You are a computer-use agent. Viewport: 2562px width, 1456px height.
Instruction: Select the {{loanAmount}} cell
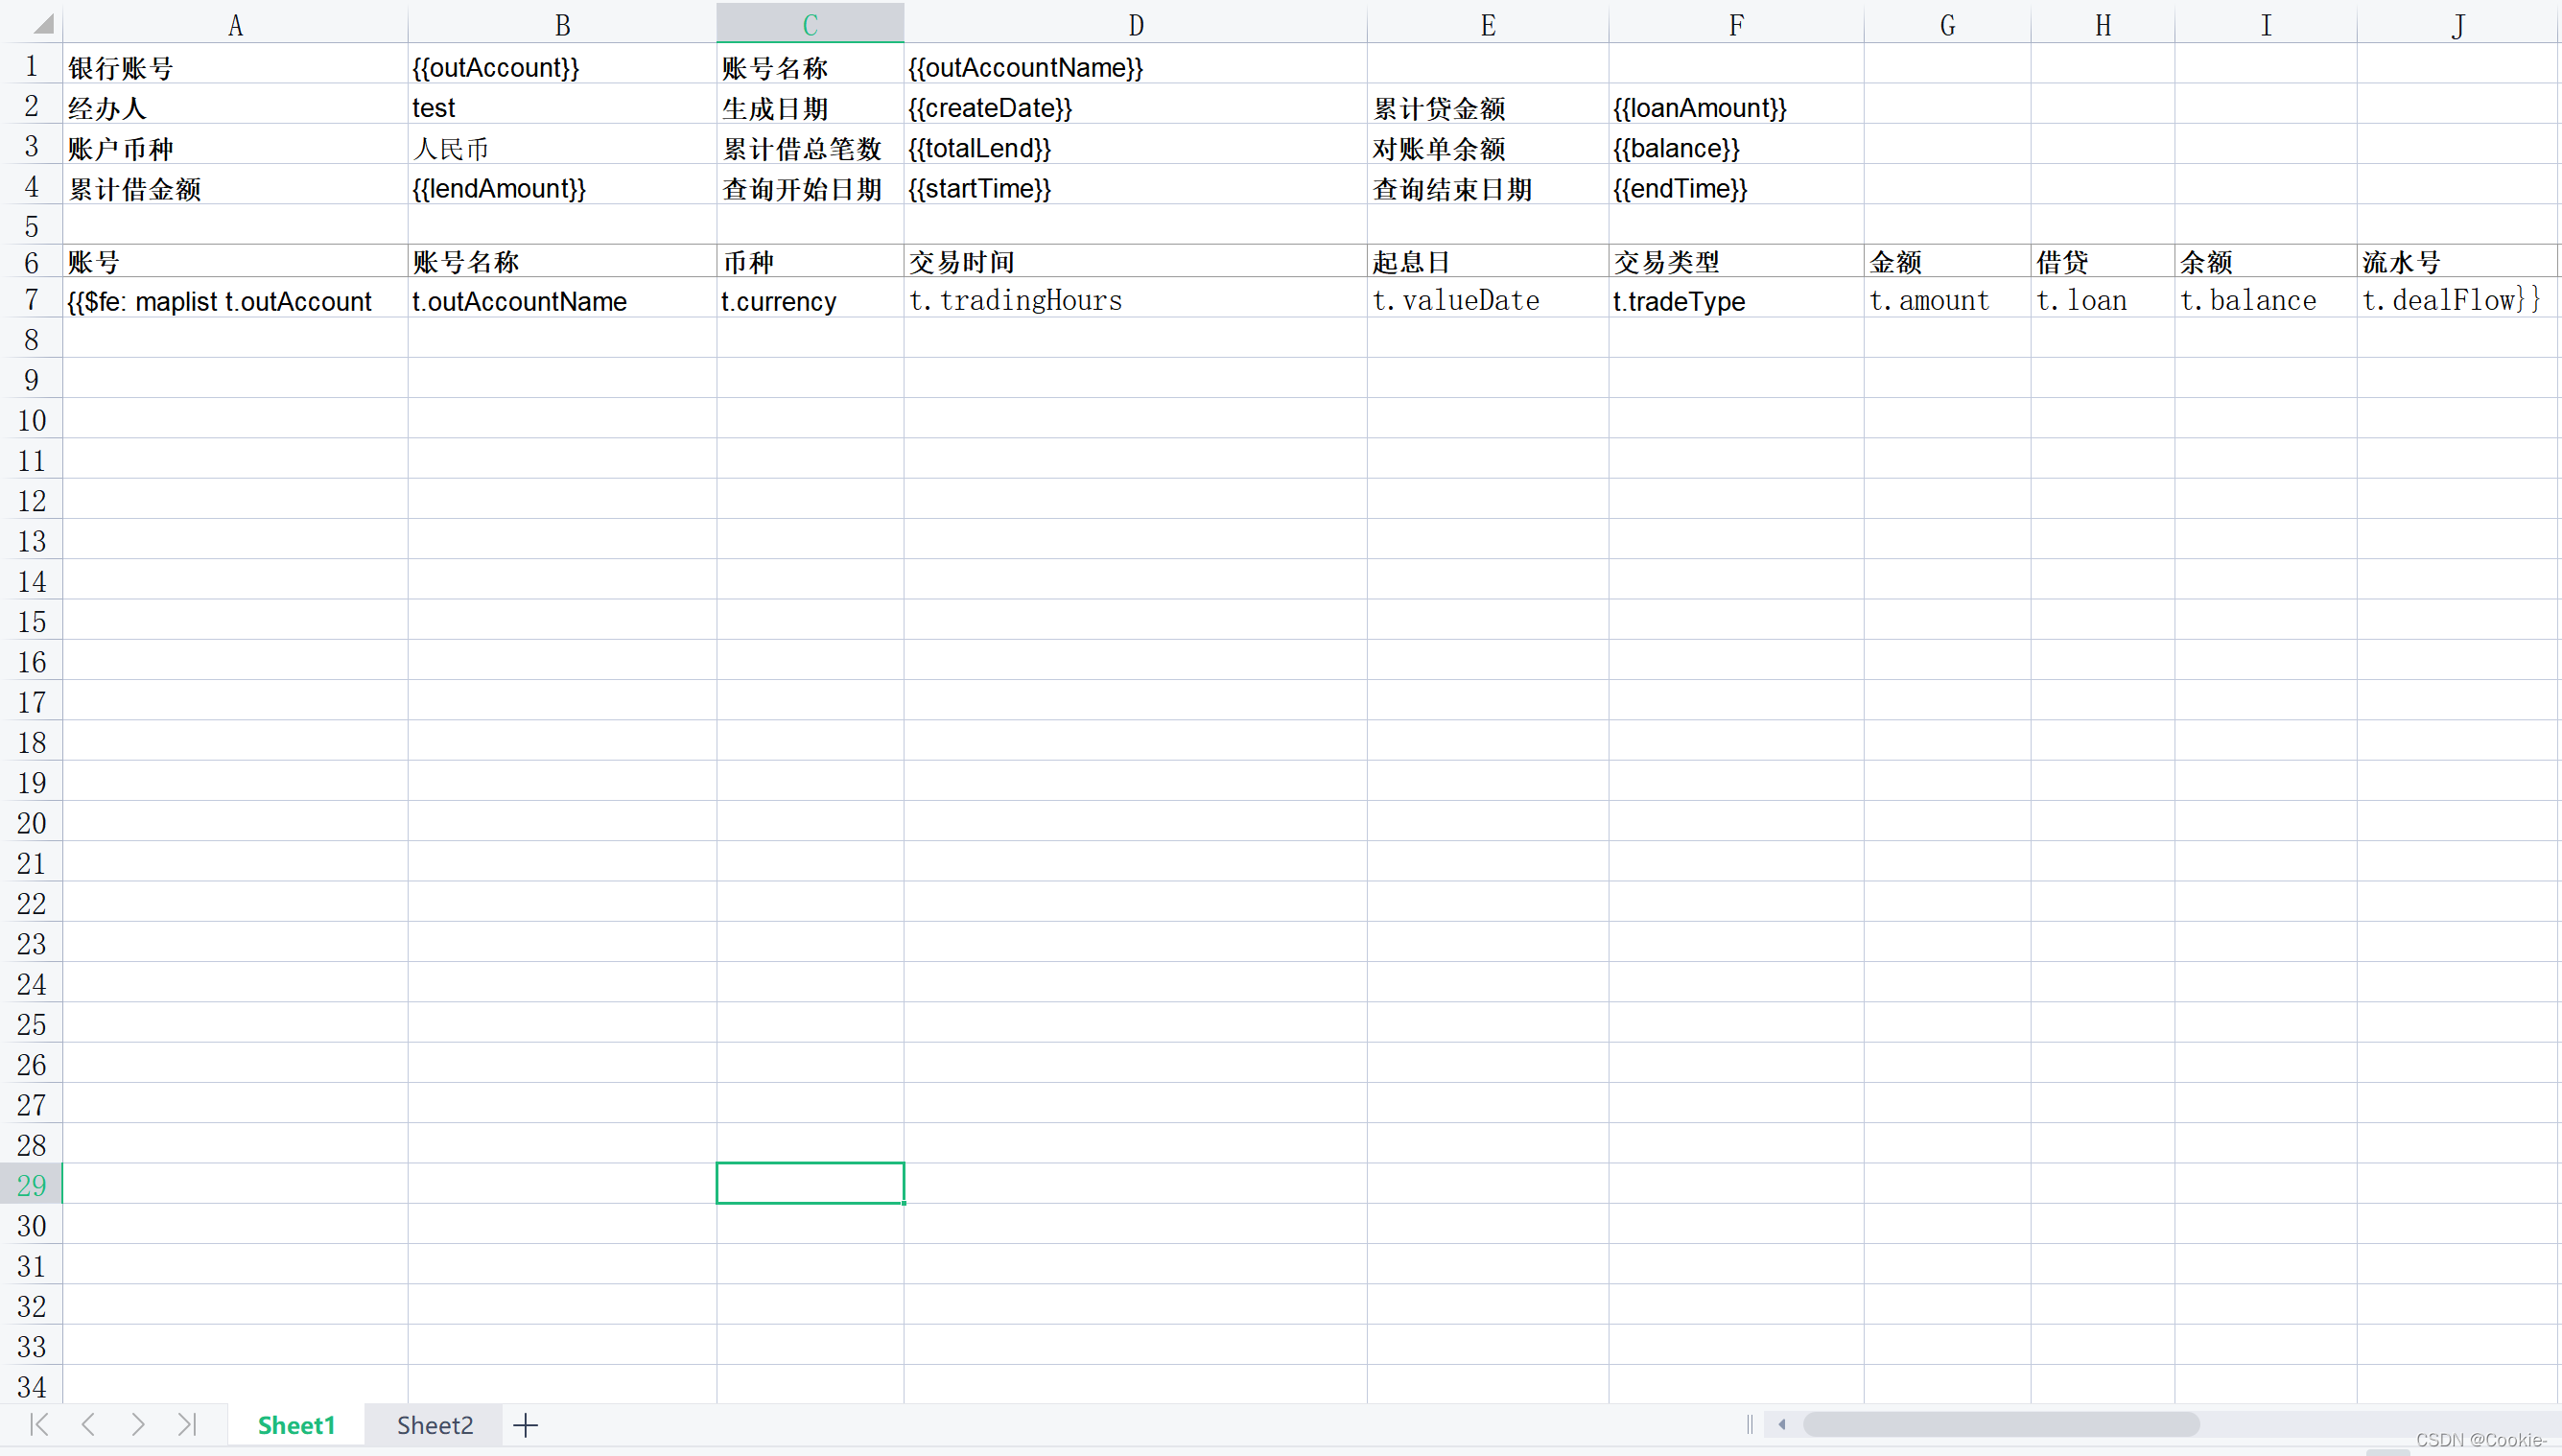tap(1735, 107)
